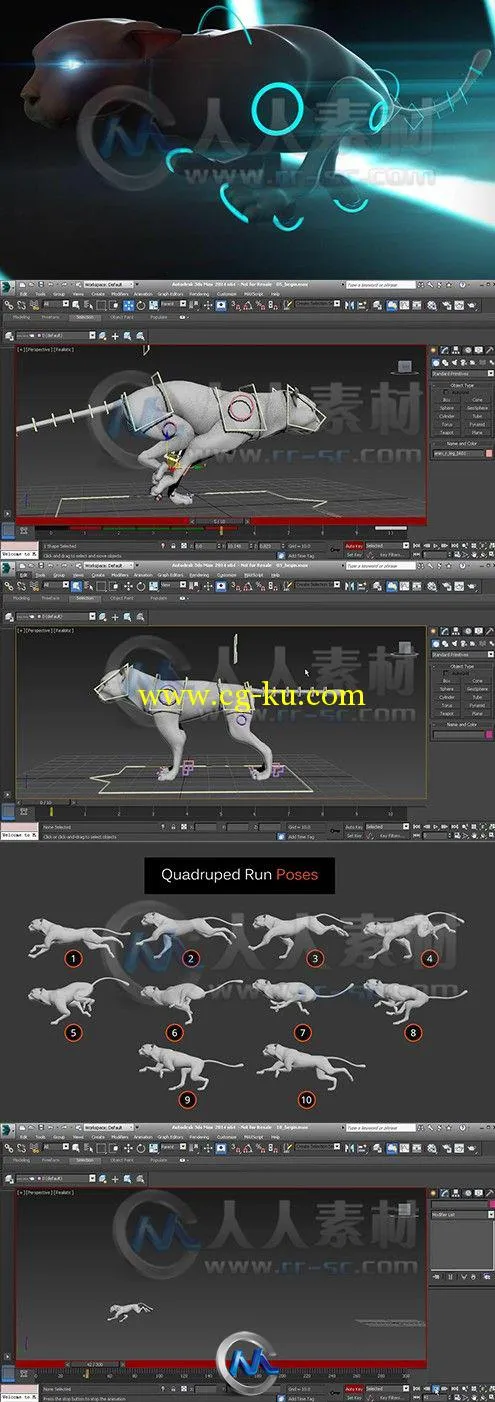The width and height of the screenshot is (495, 1402).
Task: Open Parent coordinate dropdown in top window toolbar
Action: pyautogui.click(x=175, y=304)
